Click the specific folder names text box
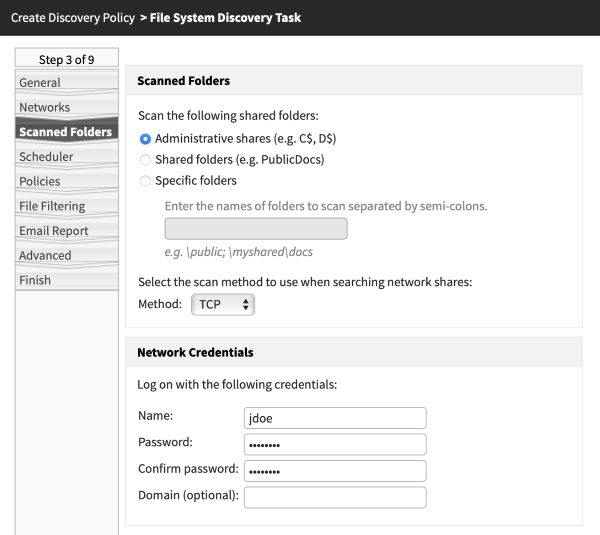 pos(255,229)
